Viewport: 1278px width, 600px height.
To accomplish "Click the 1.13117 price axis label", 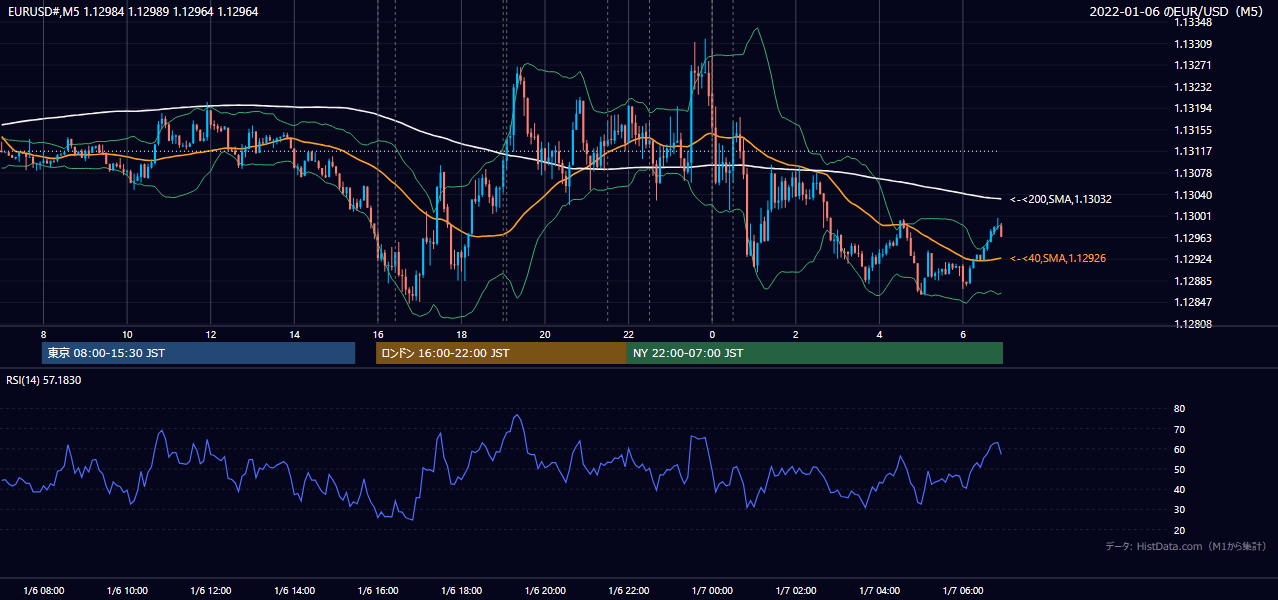I will tap(1193, 152).
